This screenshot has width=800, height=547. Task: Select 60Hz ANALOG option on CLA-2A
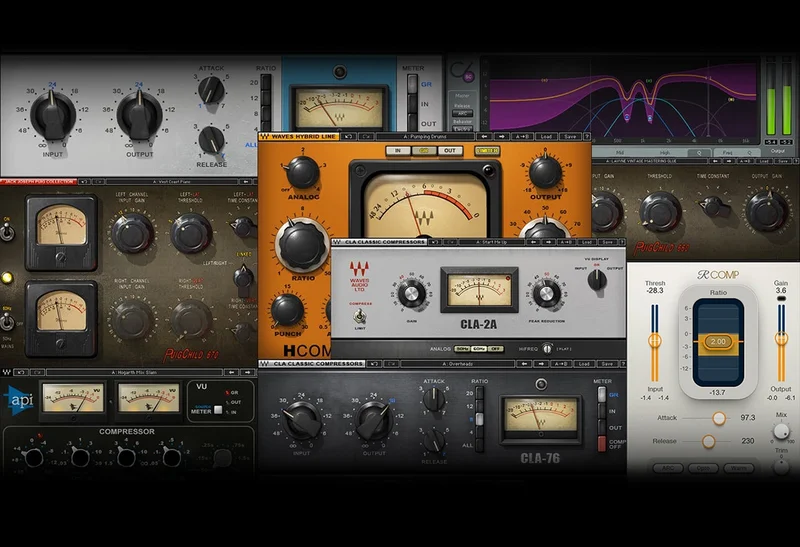coord(478,349)
